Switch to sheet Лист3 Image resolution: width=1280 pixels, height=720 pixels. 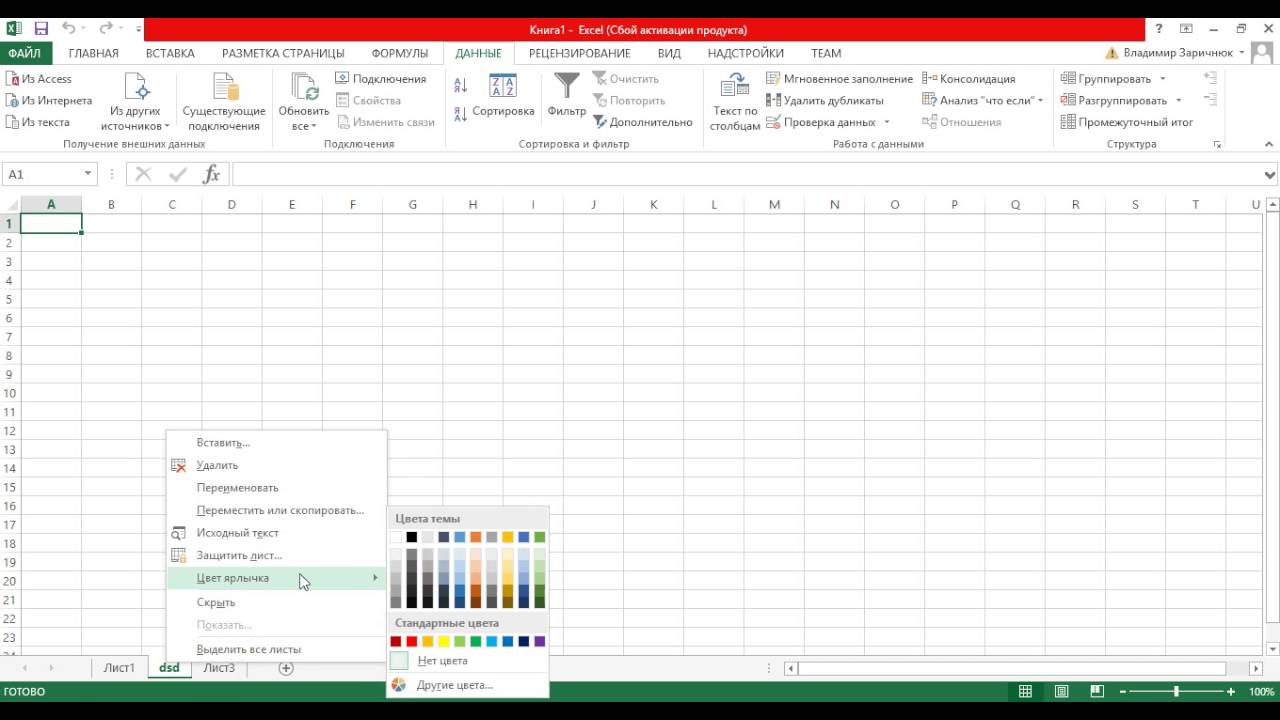tap(219, 668)
